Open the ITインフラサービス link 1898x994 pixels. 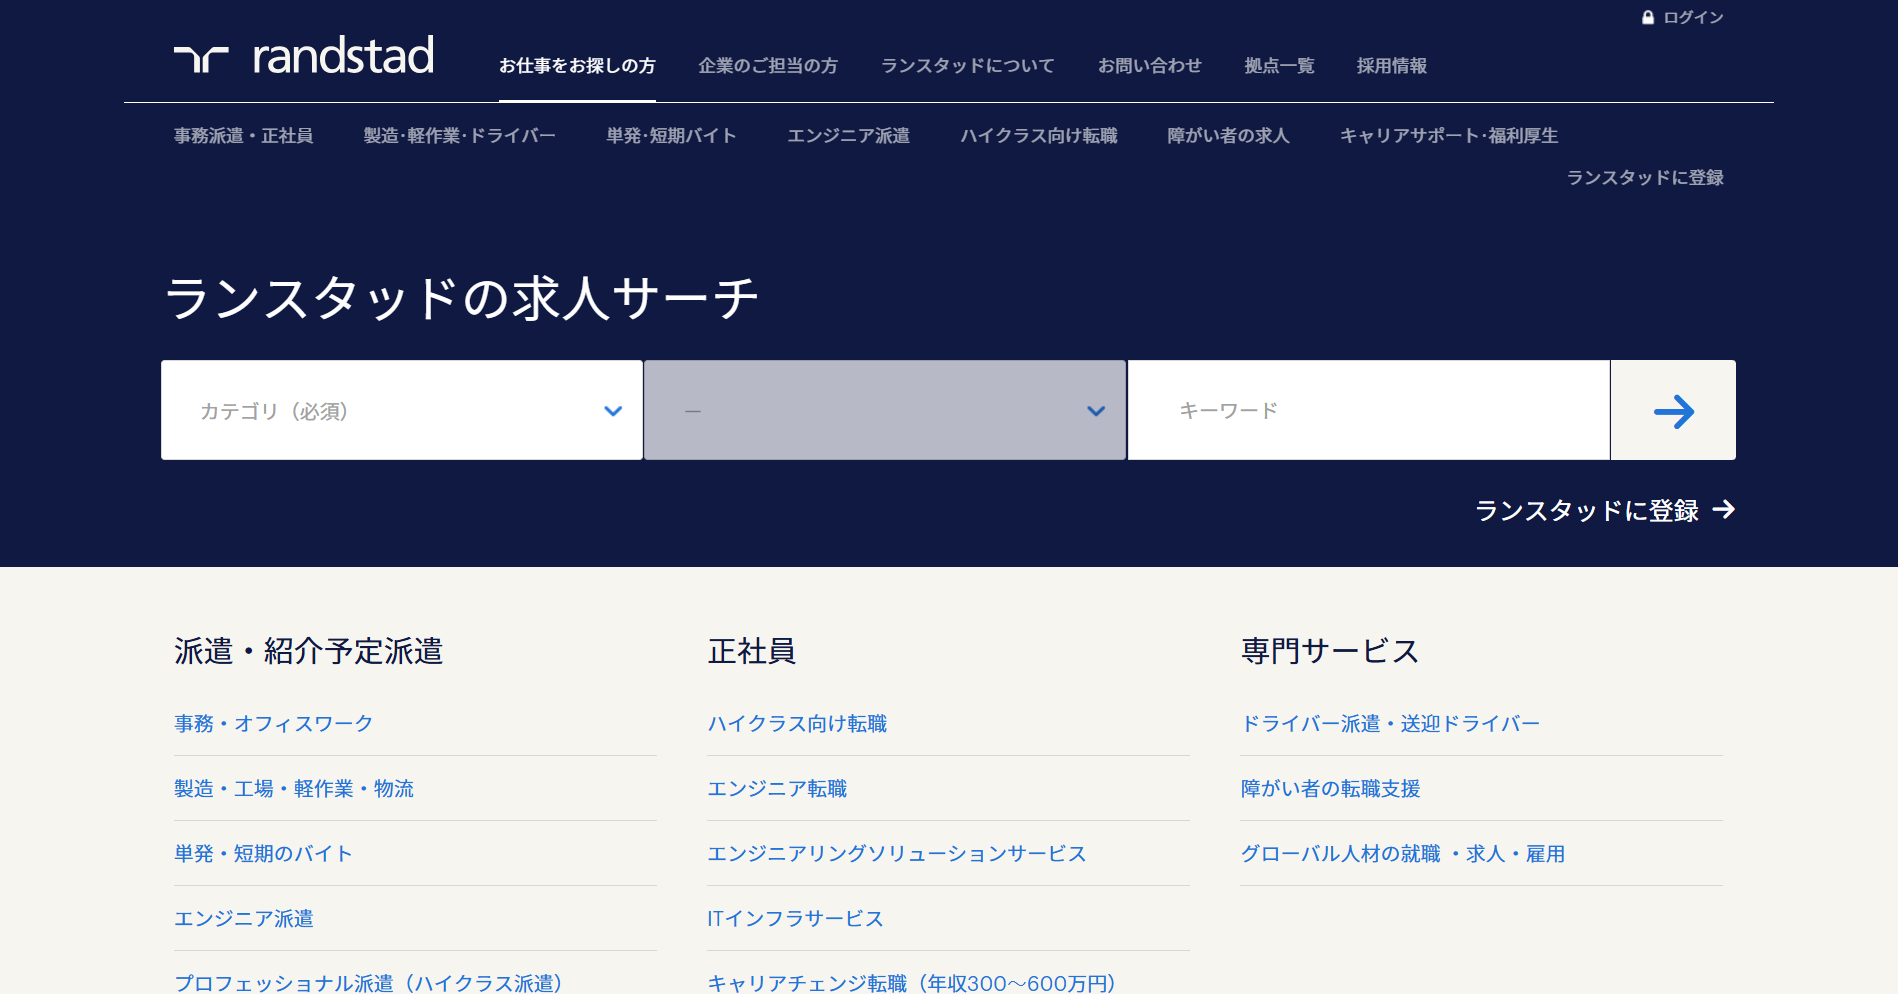click(x=795, y=918)
